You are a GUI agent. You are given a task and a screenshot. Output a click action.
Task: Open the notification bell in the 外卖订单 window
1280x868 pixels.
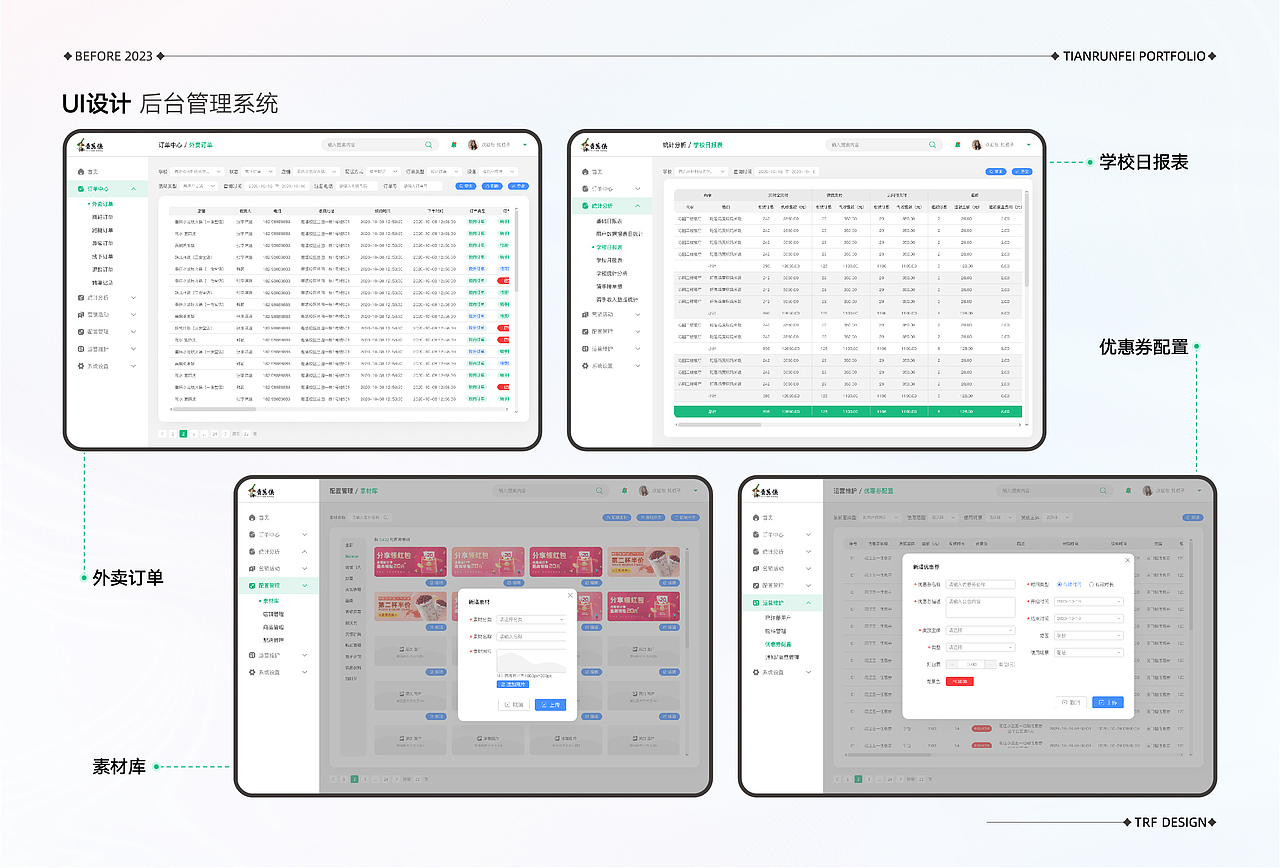pos(453,145)
